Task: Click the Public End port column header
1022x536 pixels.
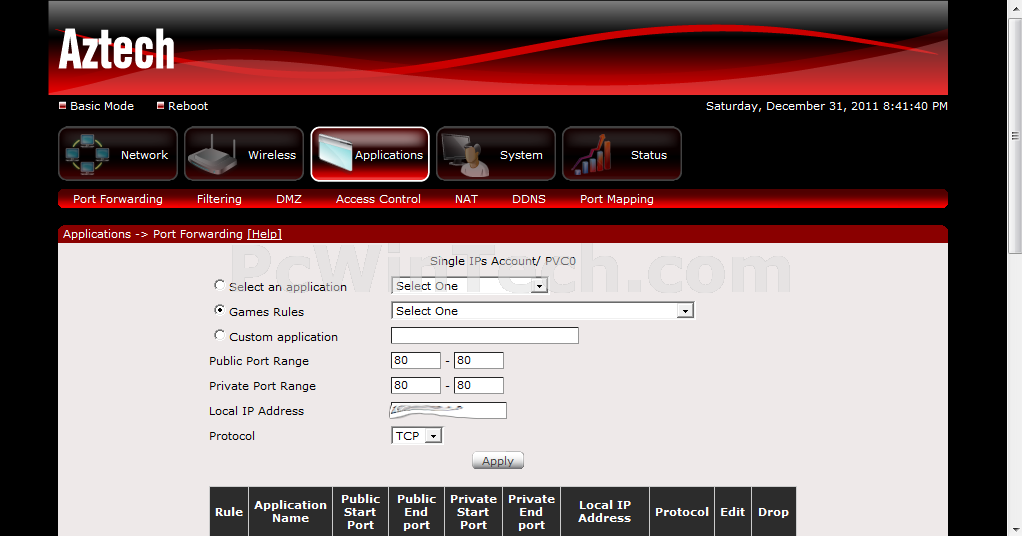Action: point(416,512)
